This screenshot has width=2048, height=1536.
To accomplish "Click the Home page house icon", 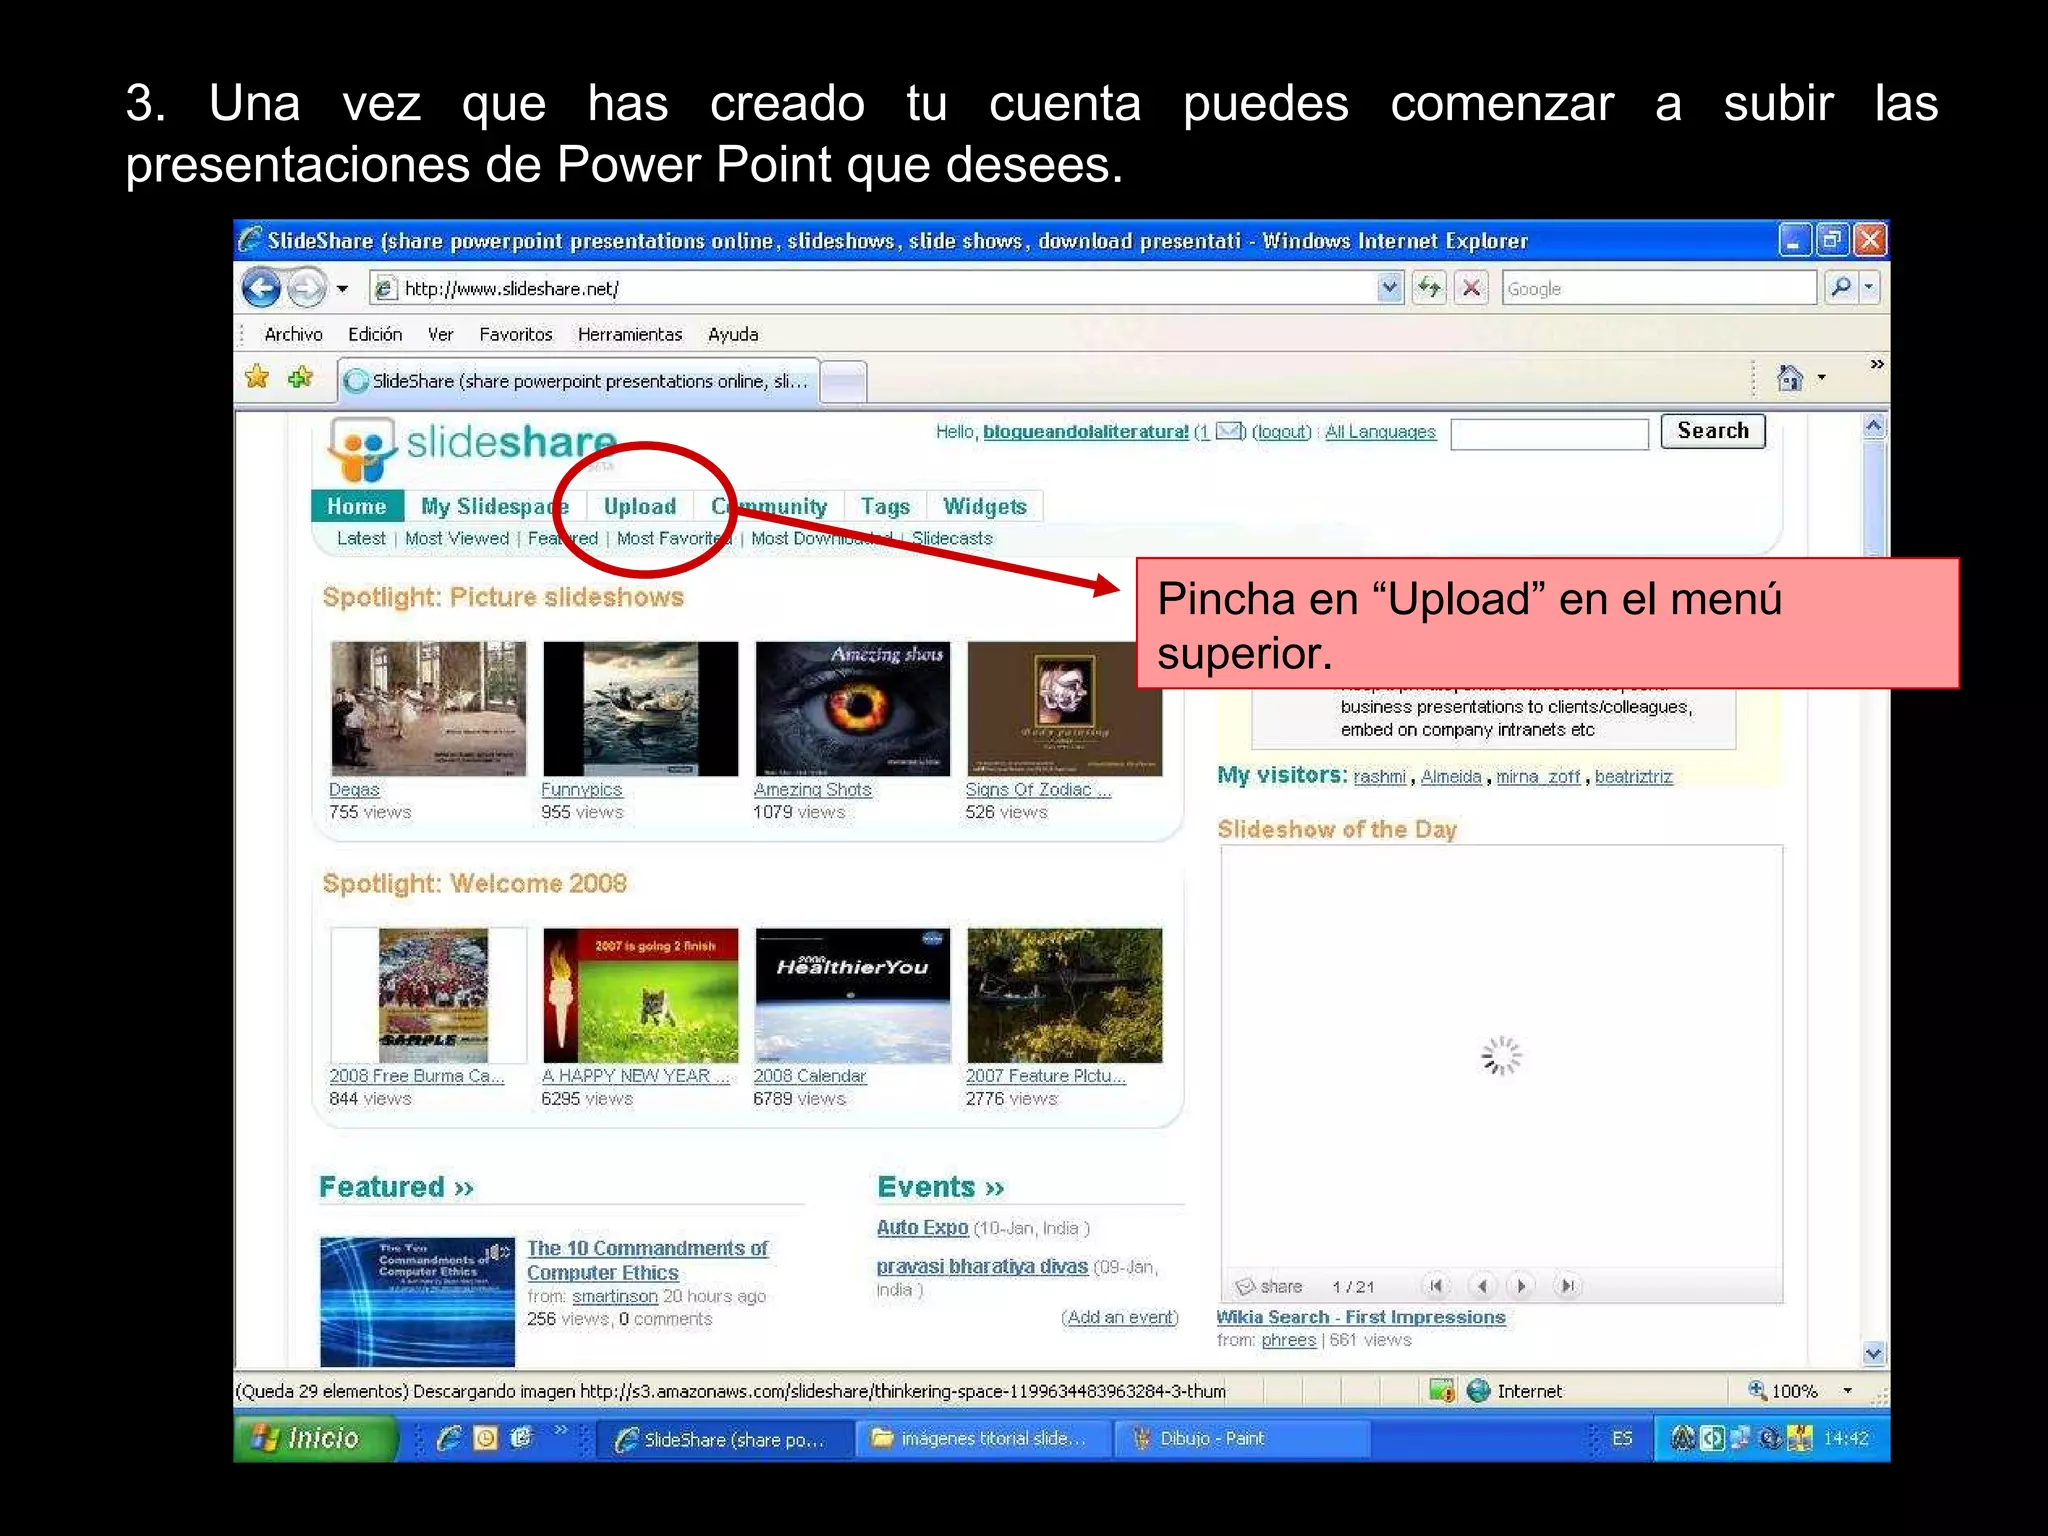I will tap(1790, 378).
